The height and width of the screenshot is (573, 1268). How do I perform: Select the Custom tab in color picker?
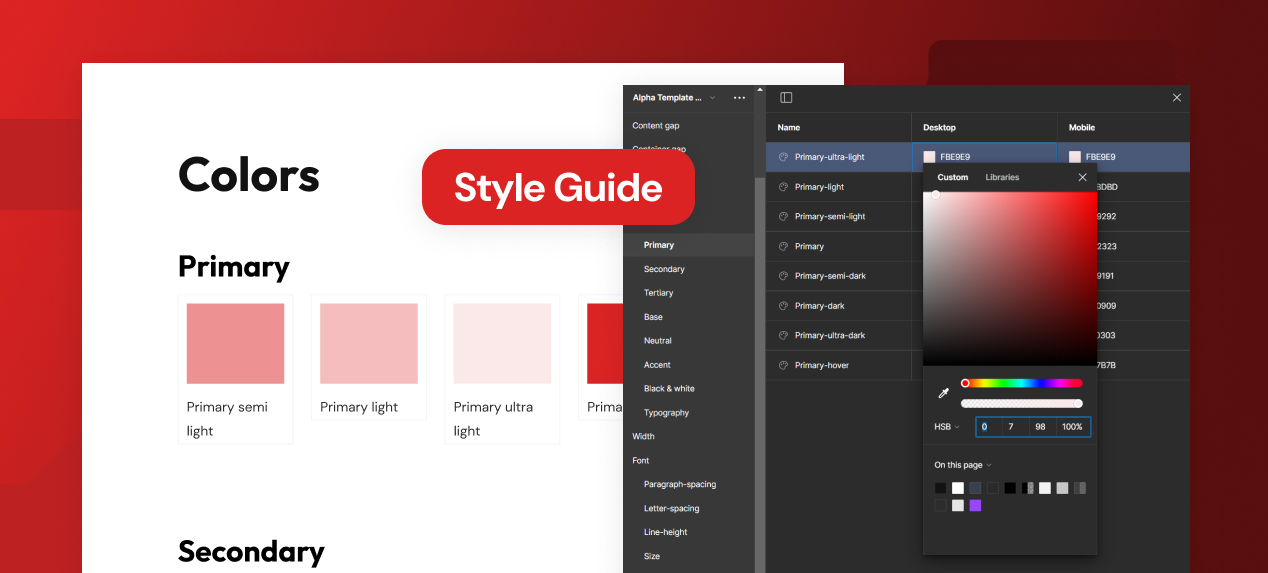[952, 177]
